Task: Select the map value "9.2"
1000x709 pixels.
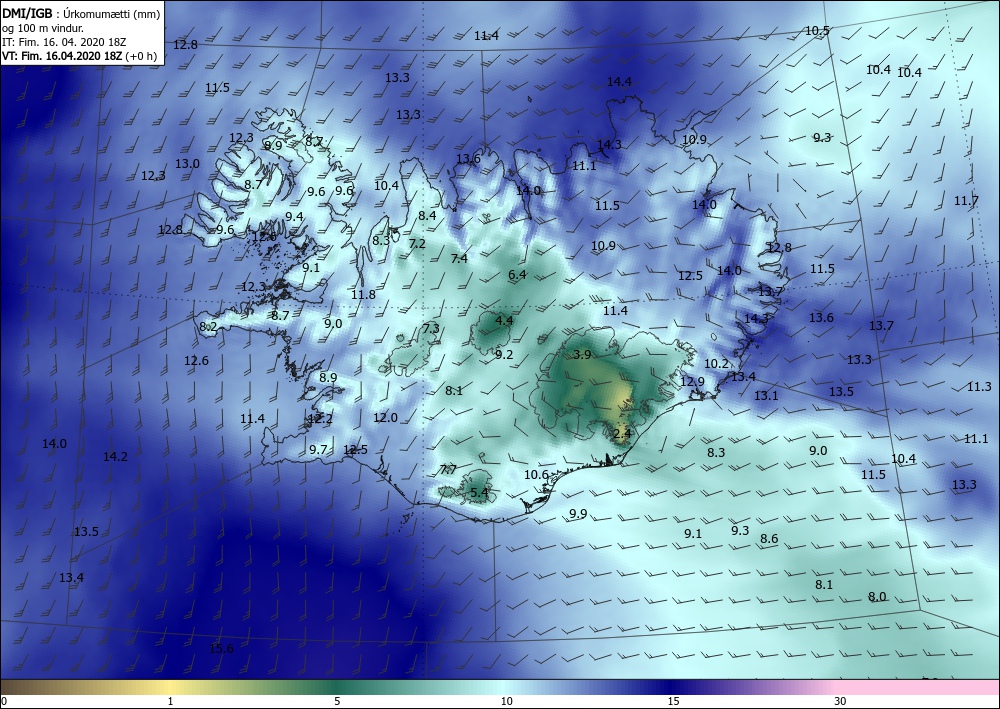Action: tap(504, 354)
